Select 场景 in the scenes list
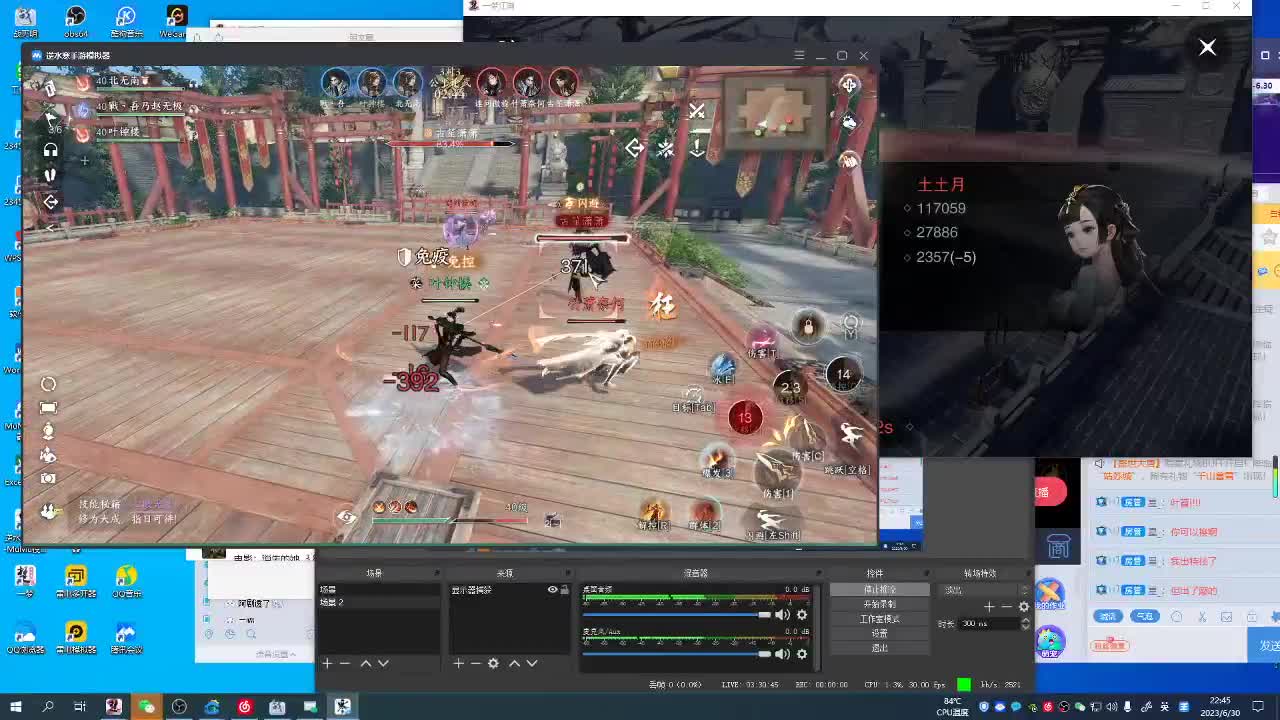This screenshot has height=720, width=1280. click(378, 590)
